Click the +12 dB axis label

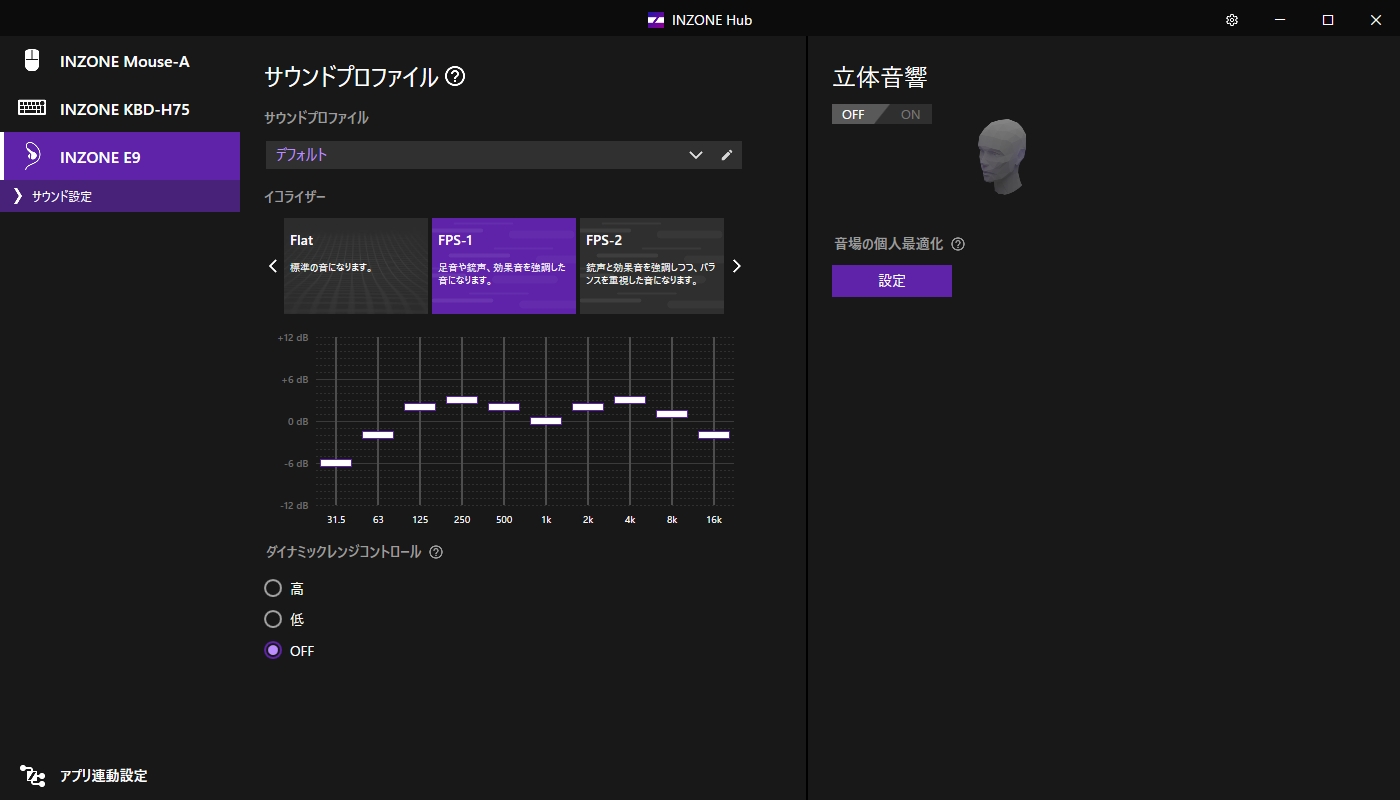pyautogui.click(x=293, y=338)
